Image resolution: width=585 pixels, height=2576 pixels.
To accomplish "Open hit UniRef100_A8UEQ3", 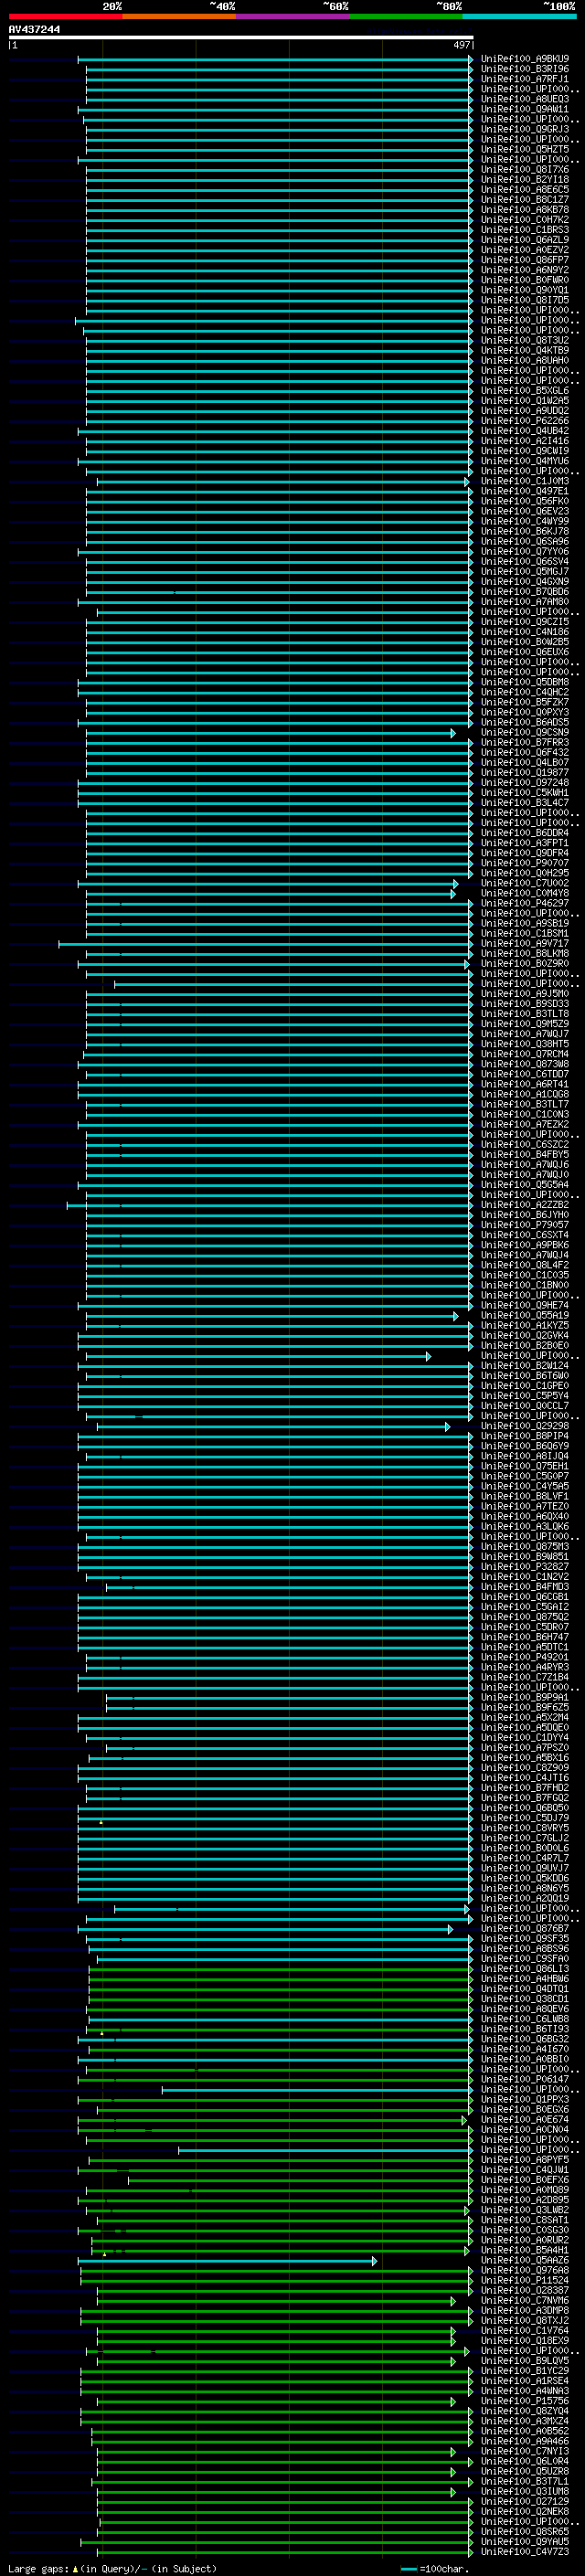I will 525,99.
